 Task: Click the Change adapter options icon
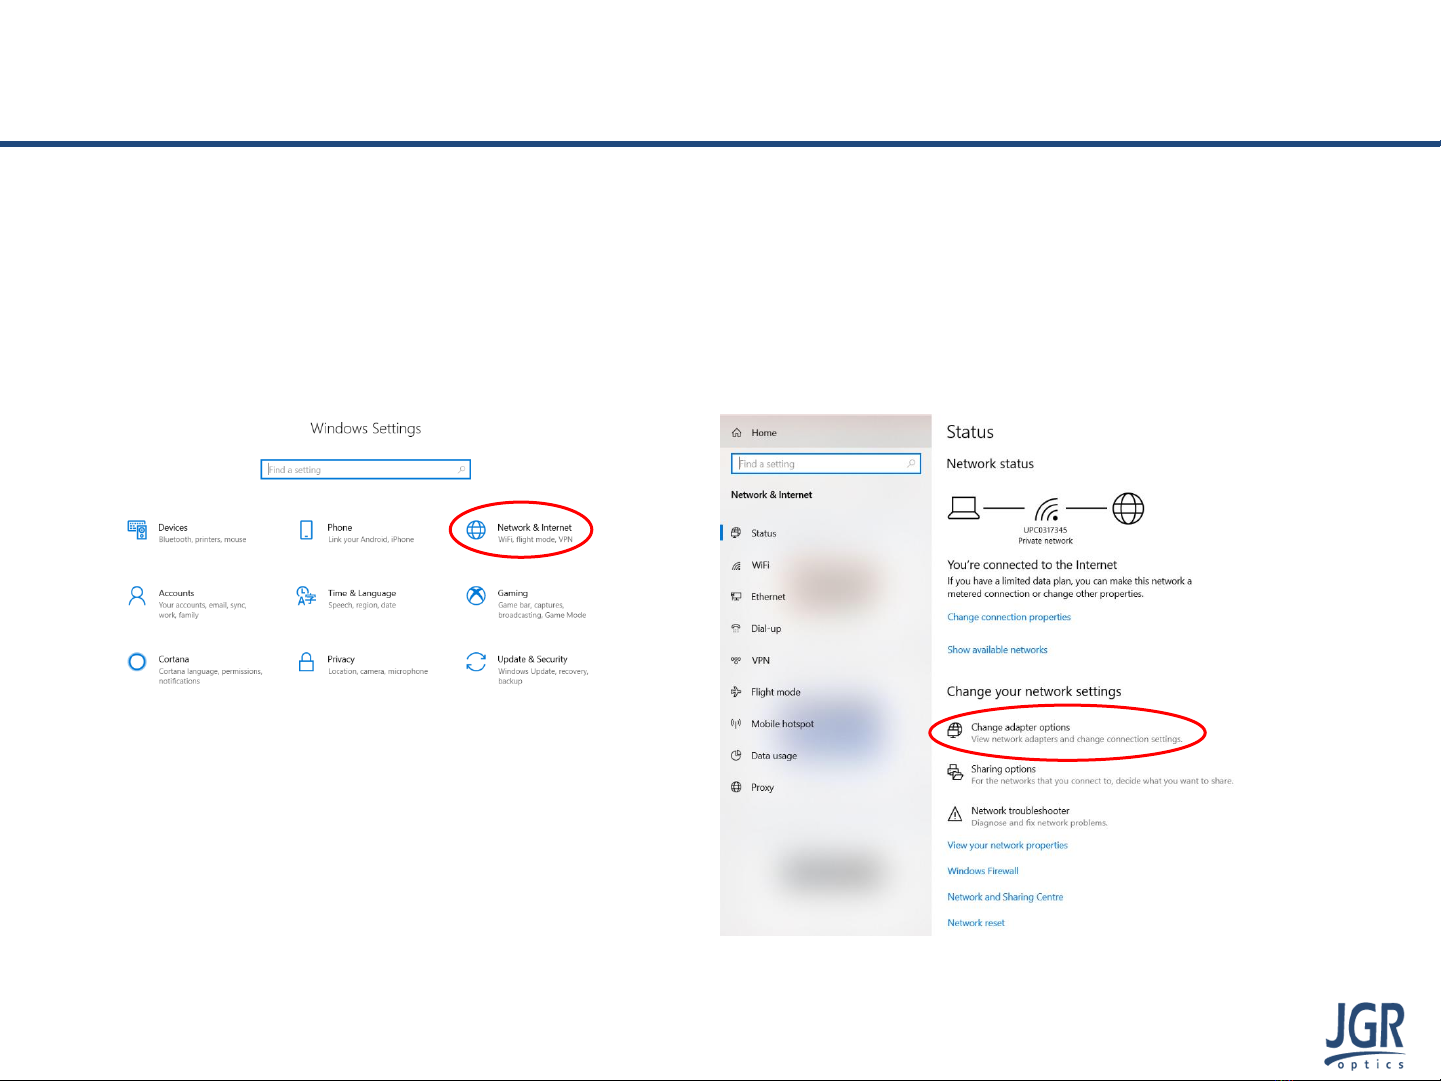pos(955,731)
